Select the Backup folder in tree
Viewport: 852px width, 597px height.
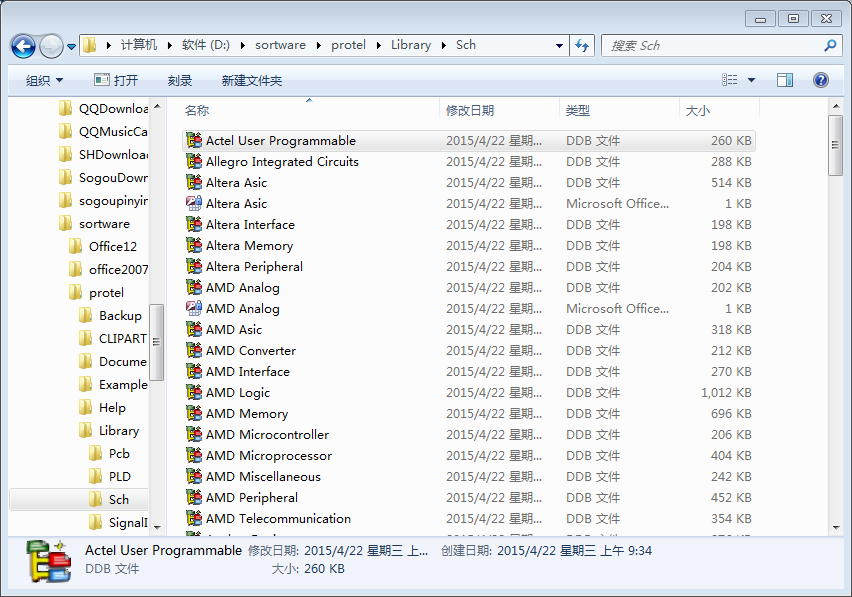coord(110,316)
